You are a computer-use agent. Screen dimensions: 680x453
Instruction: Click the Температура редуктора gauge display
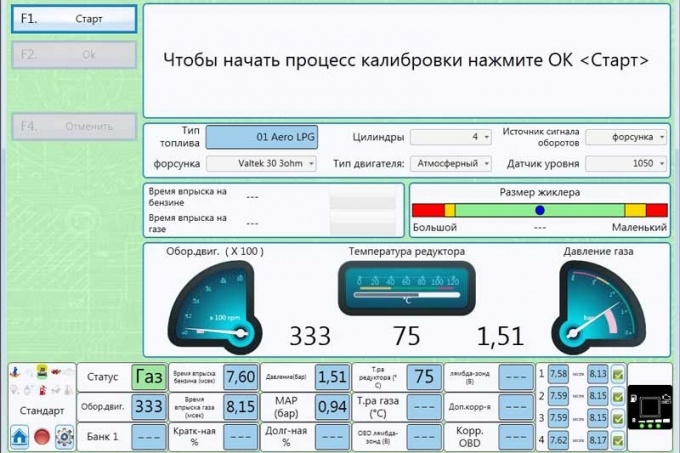pos(407,288)
